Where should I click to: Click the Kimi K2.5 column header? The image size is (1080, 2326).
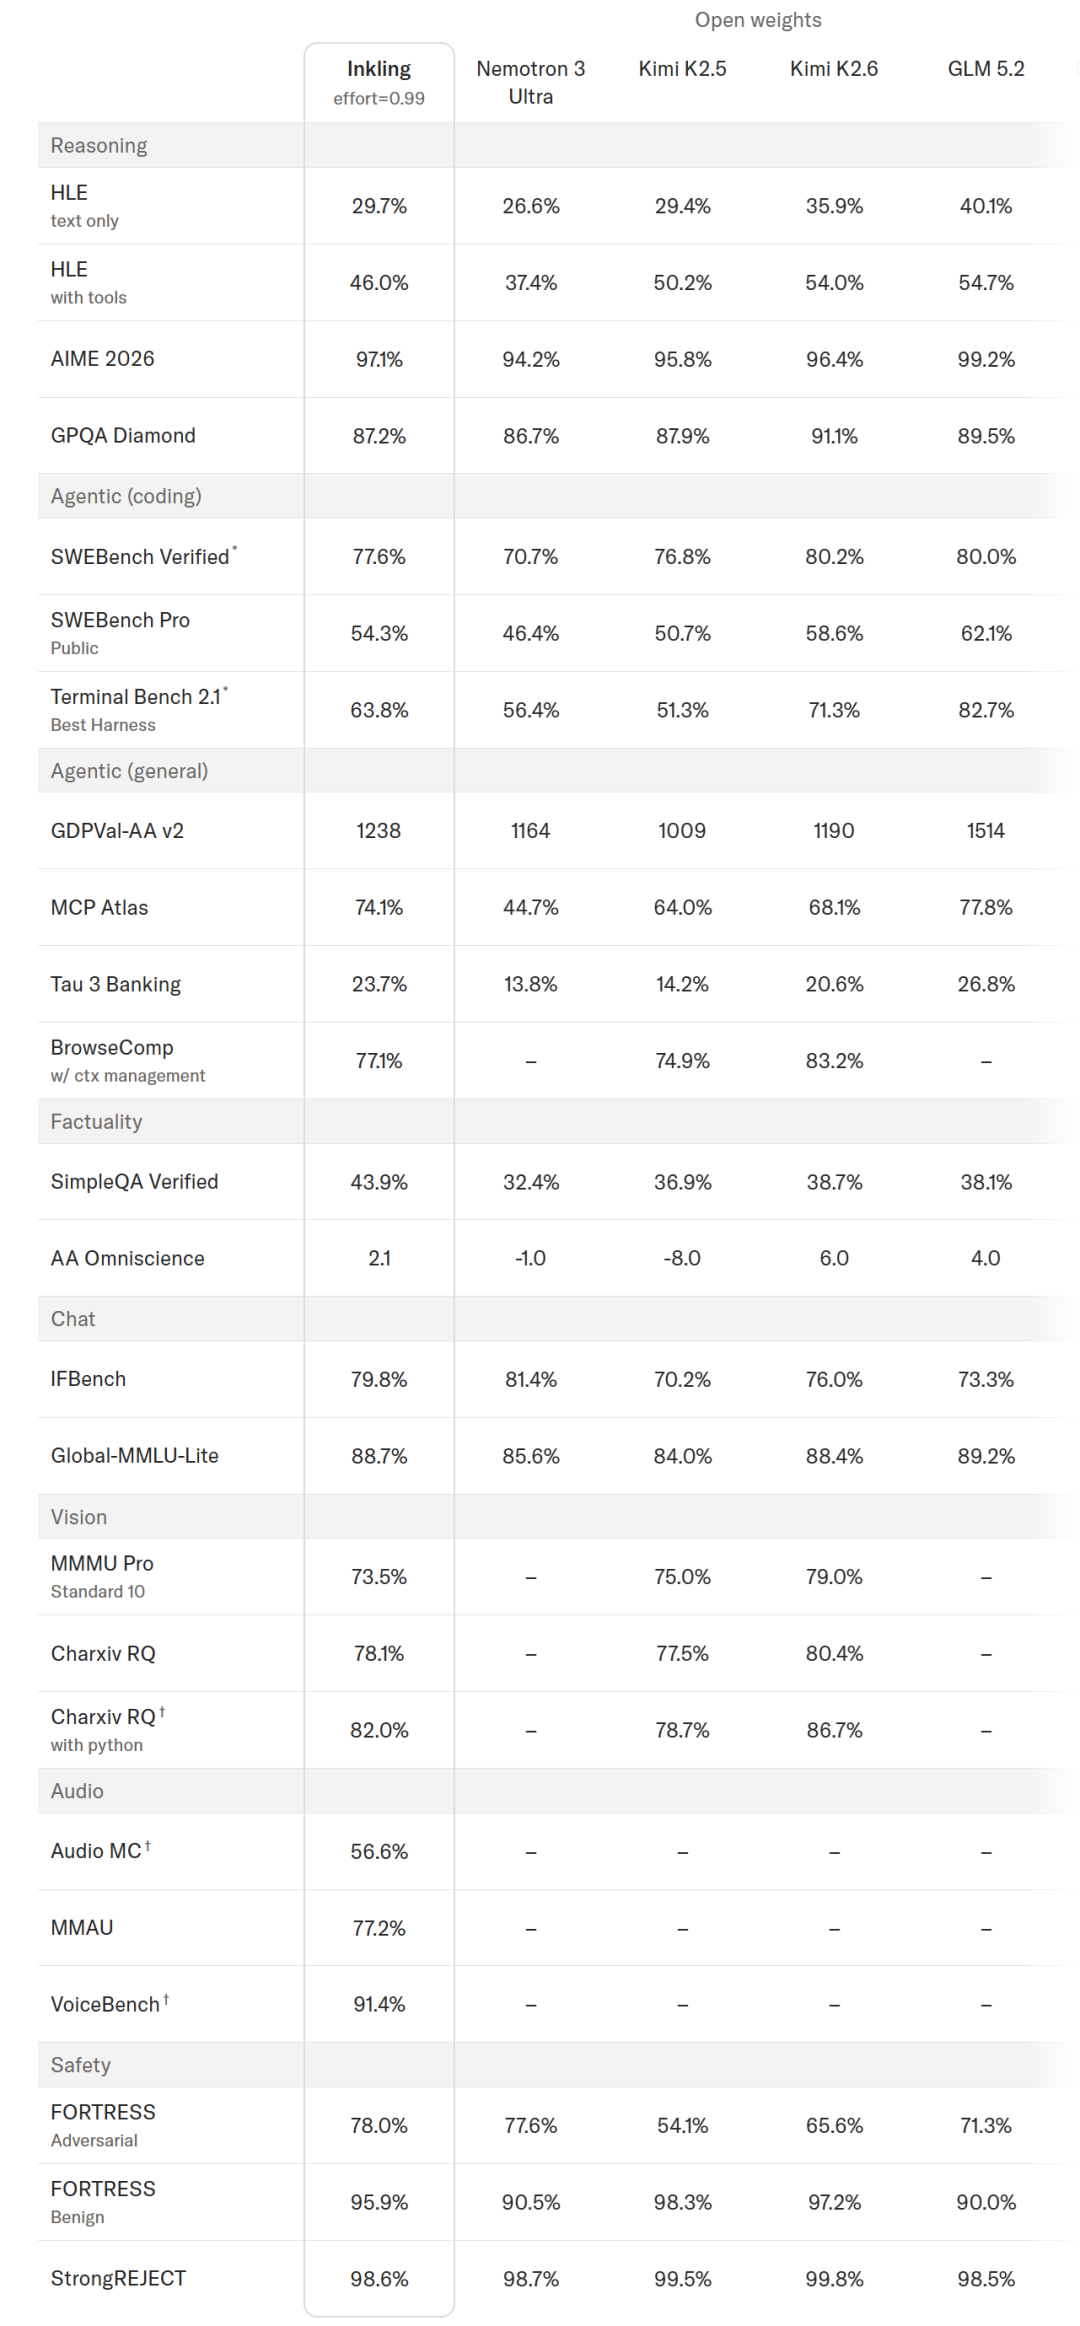683,69
